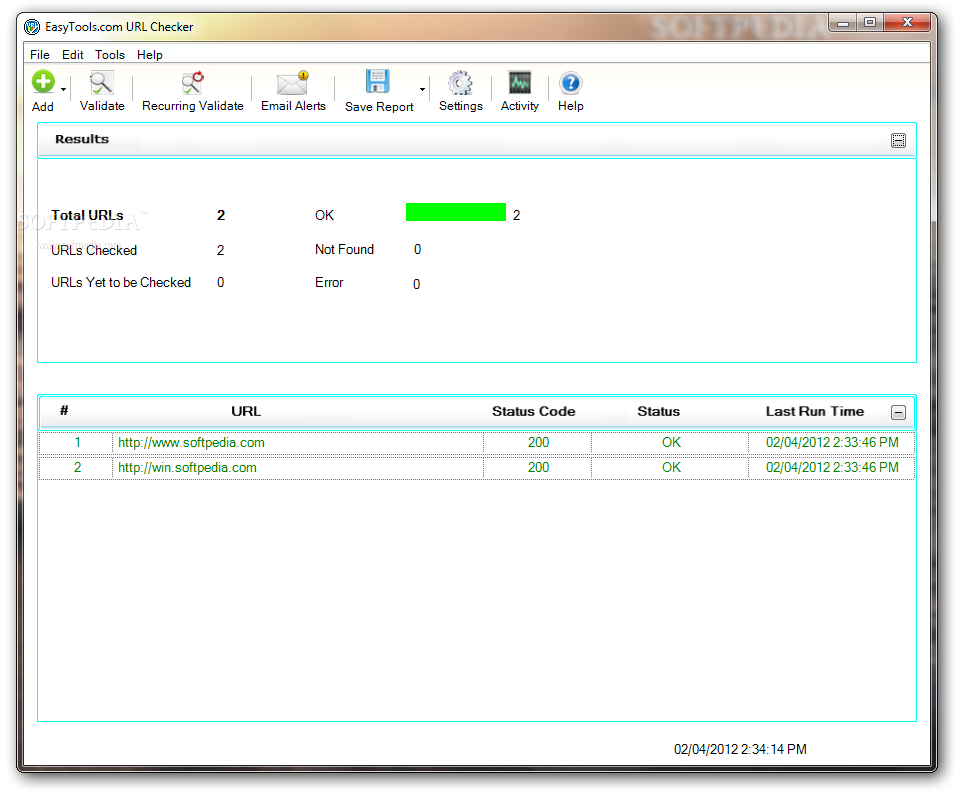Screen dimensions: 958x793
Task: Minimize the URL Checker window
Action: [843, 23]
